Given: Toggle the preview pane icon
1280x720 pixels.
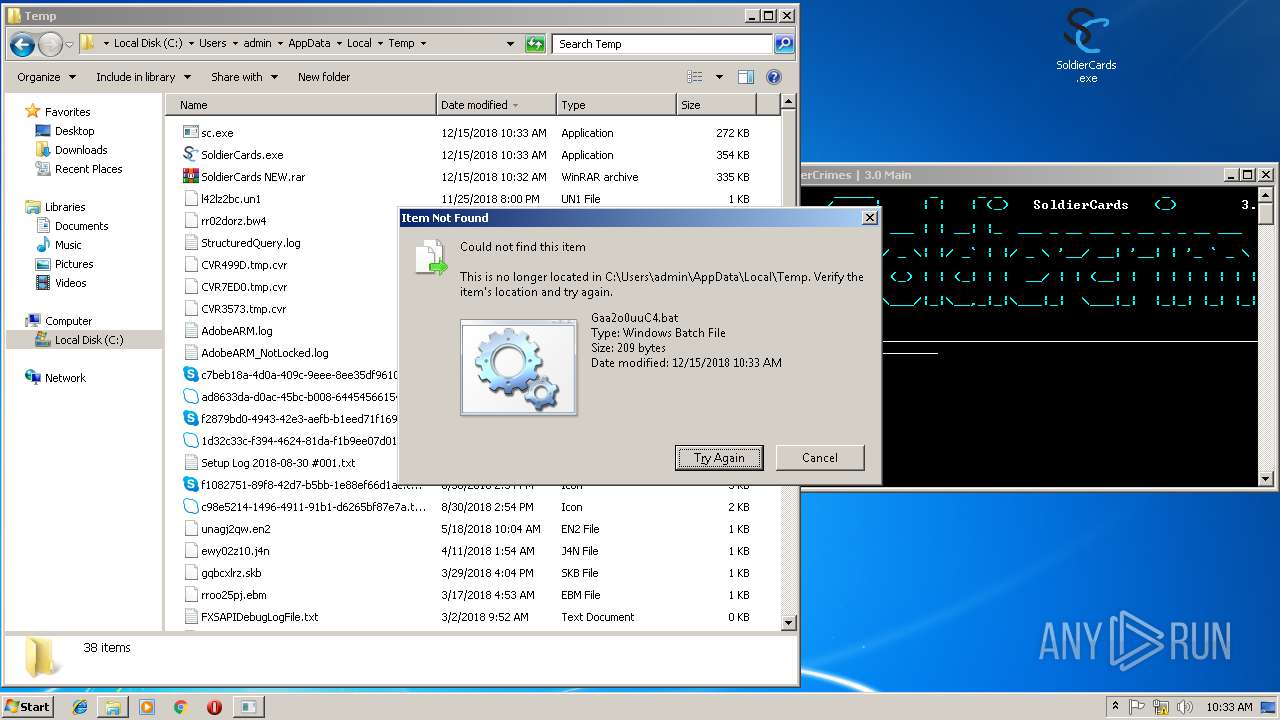Looking at the screenshot, I should pyautogui.click(x=745, y=77).
